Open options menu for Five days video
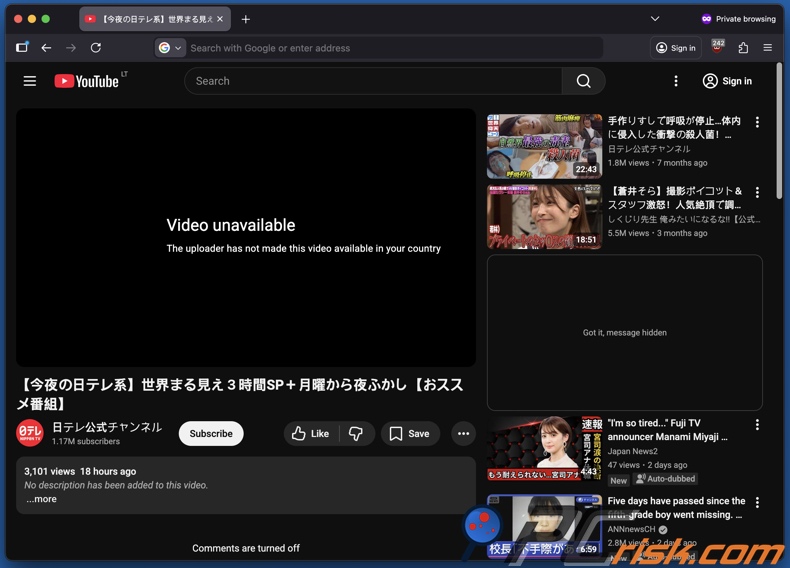The image size is (790, 568). tap(757, 502)
